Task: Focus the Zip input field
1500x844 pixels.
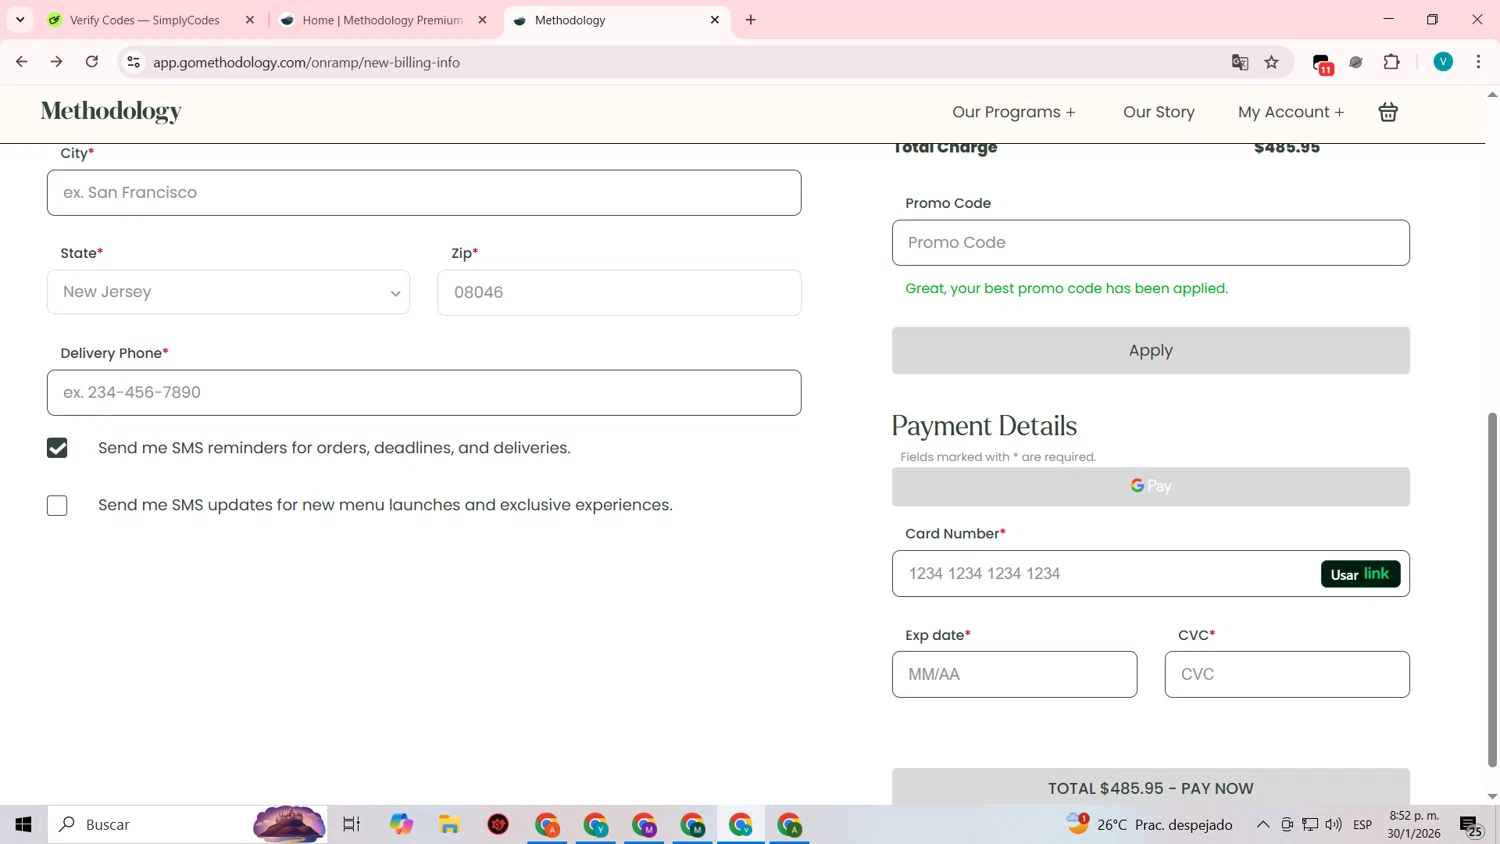Action: pos(619,292)
